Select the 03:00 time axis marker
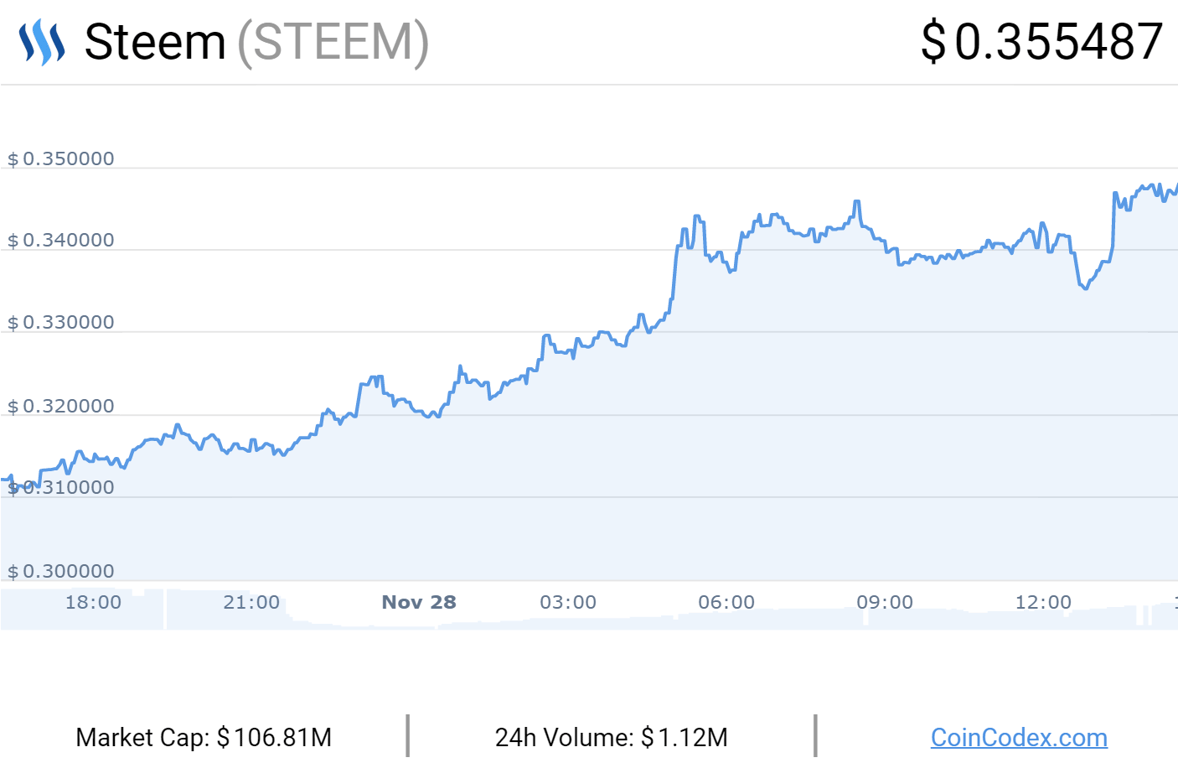The image size is (1178, 768). click(568, 602)
